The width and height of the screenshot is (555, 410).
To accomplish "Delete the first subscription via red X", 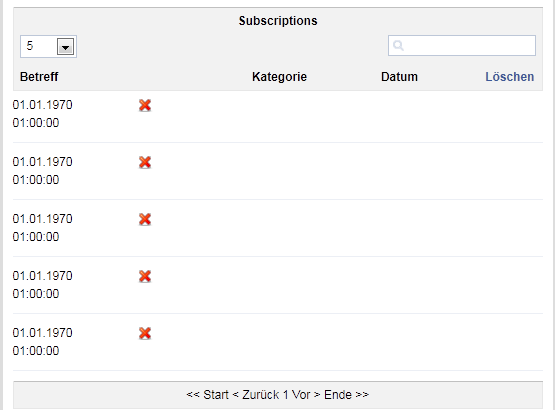I will click(145, 105).
